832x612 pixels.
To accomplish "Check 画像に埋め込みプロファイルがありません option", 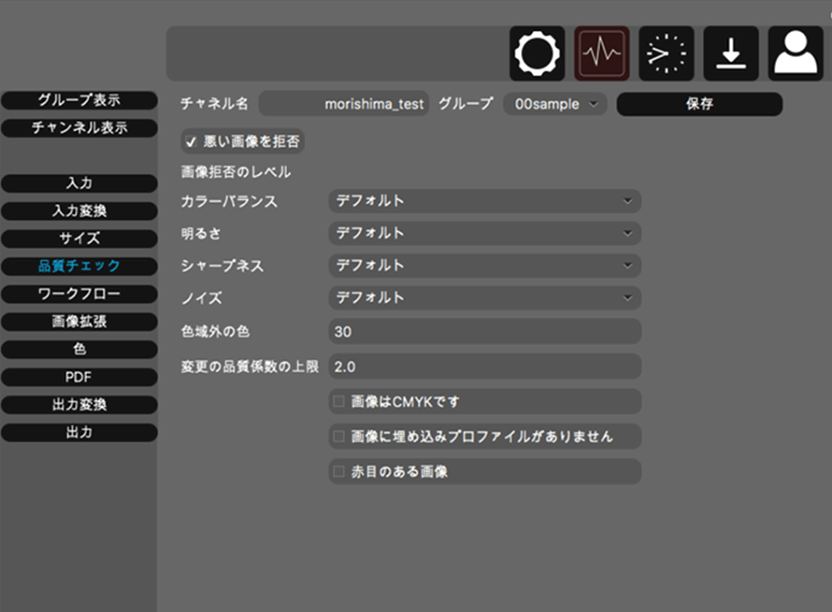I will click(x=338, y=436).
